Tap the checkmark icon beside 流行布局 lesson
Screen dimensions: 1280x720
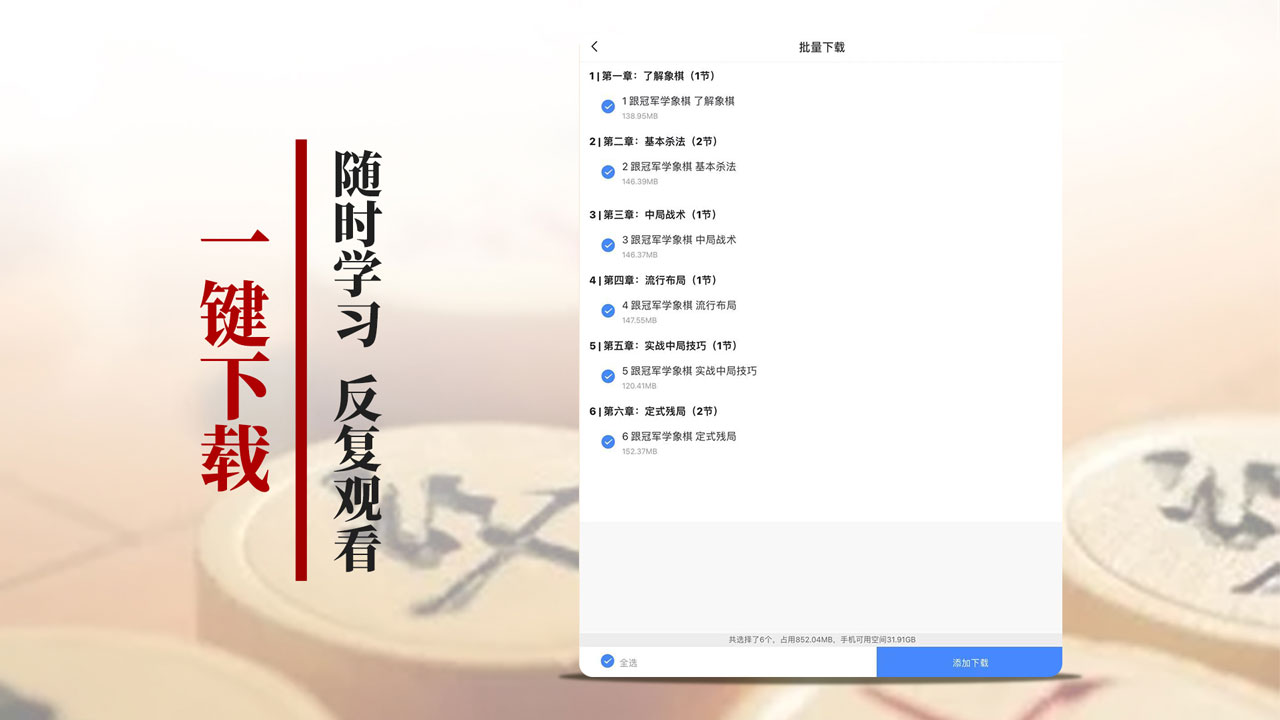tap(608, 310)
